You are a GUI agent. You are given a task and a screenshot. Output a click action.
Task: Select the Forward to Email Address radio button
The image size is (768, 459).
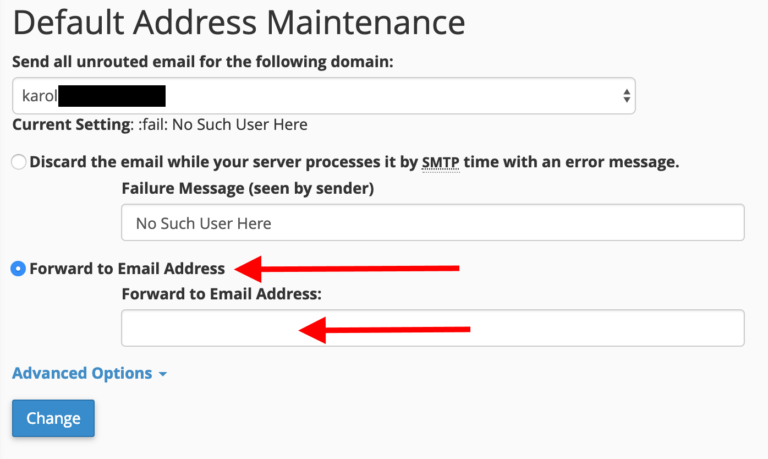click(19, 269)
